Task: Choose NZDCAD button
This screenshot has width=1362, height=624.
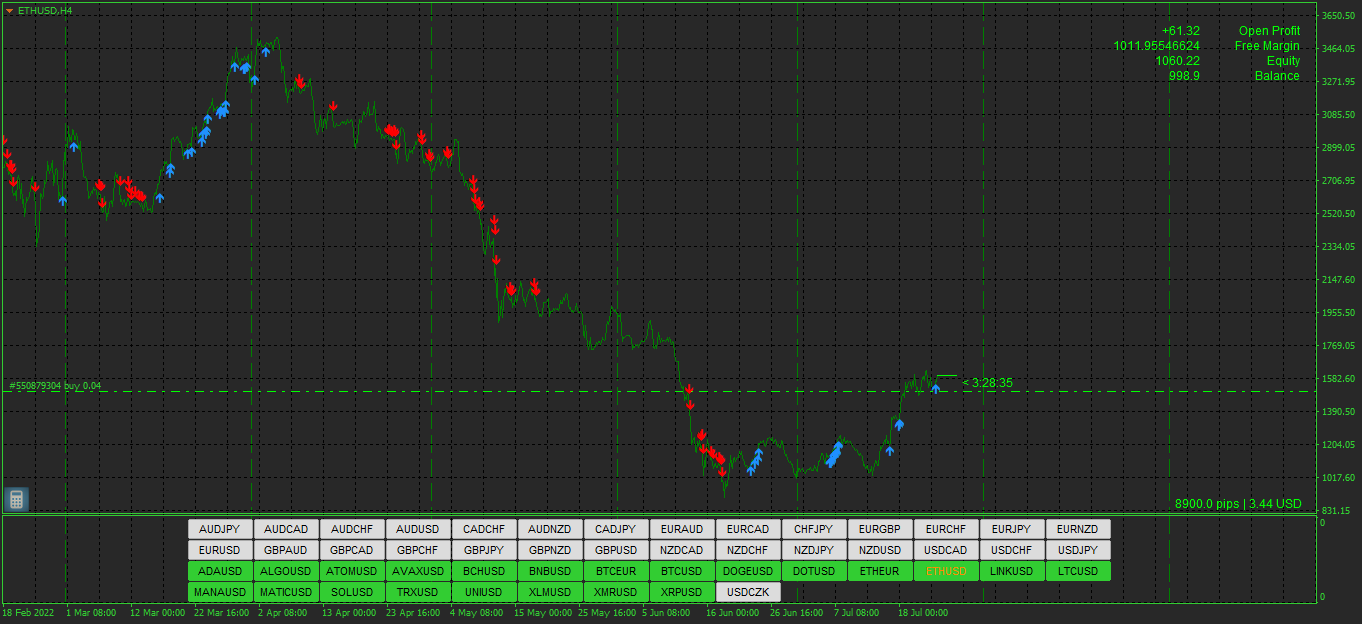Action: point(681,550)
